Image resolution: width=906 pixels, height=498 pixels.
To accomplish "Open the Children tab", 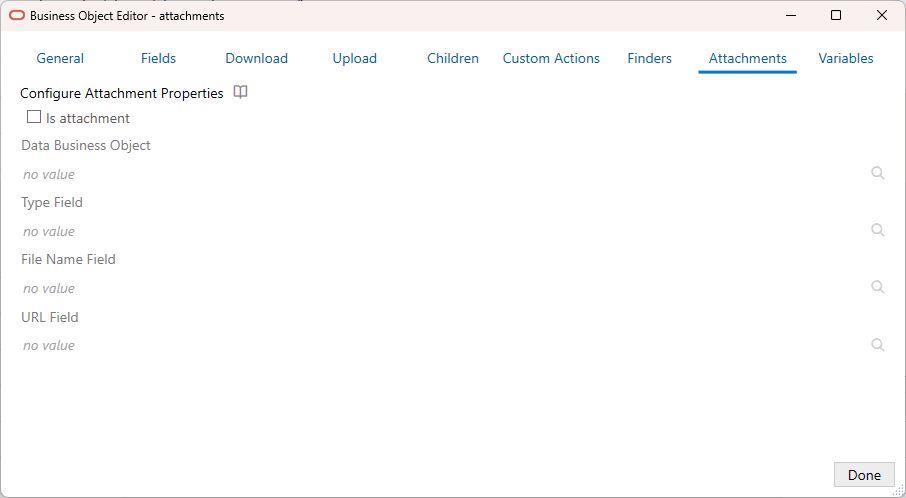I will click(x=453, y=58).
